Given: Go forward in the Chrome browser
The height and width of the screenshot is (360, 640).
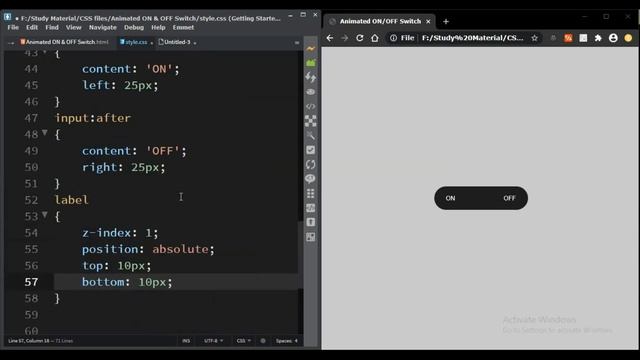Looking at the screenshot, I should (344, 38).
